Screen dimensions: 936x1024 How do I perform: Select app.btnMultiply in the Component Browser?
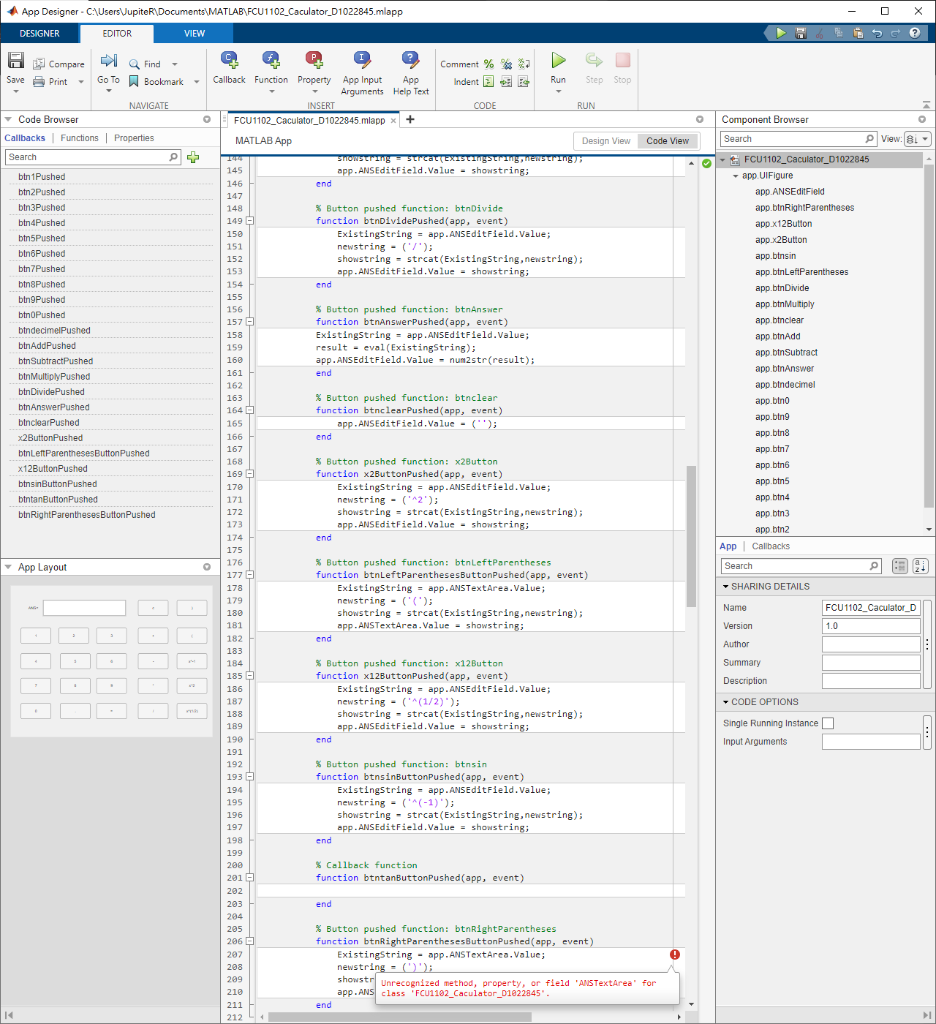784,304
